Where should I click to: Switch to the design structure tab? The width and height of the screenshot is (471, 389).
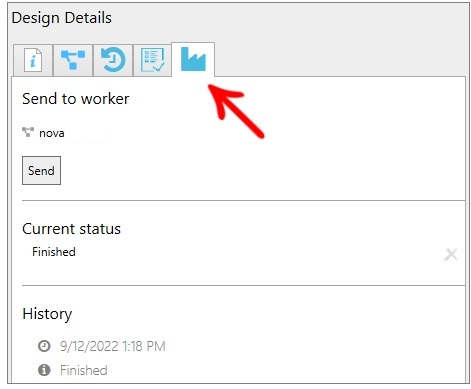pos(73,60)
